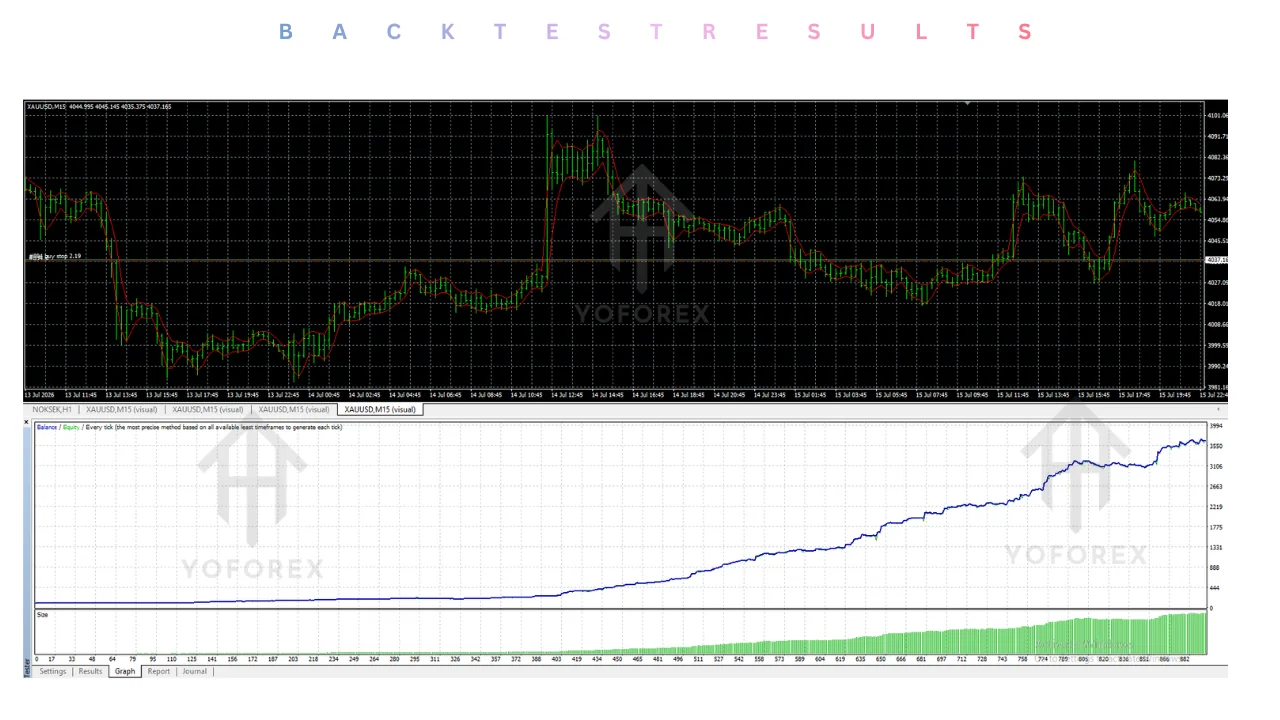This screenshot has width=1280, height=720.
Task: Click the green Equity legend text
Action: [x=71, y=428]
